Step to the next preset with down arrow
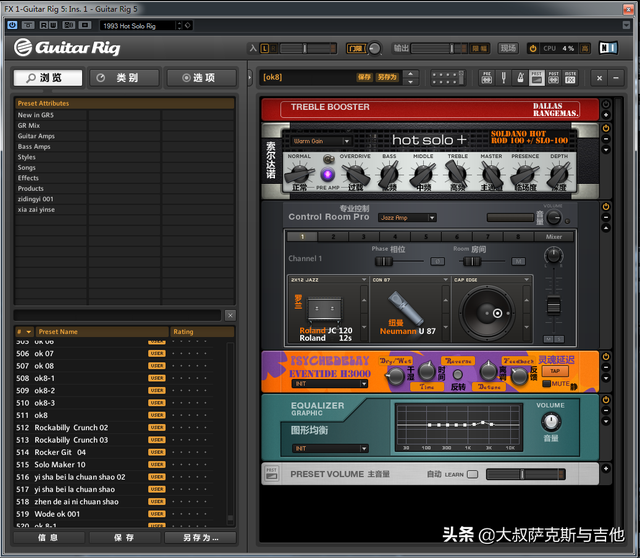 coord(411,82)
